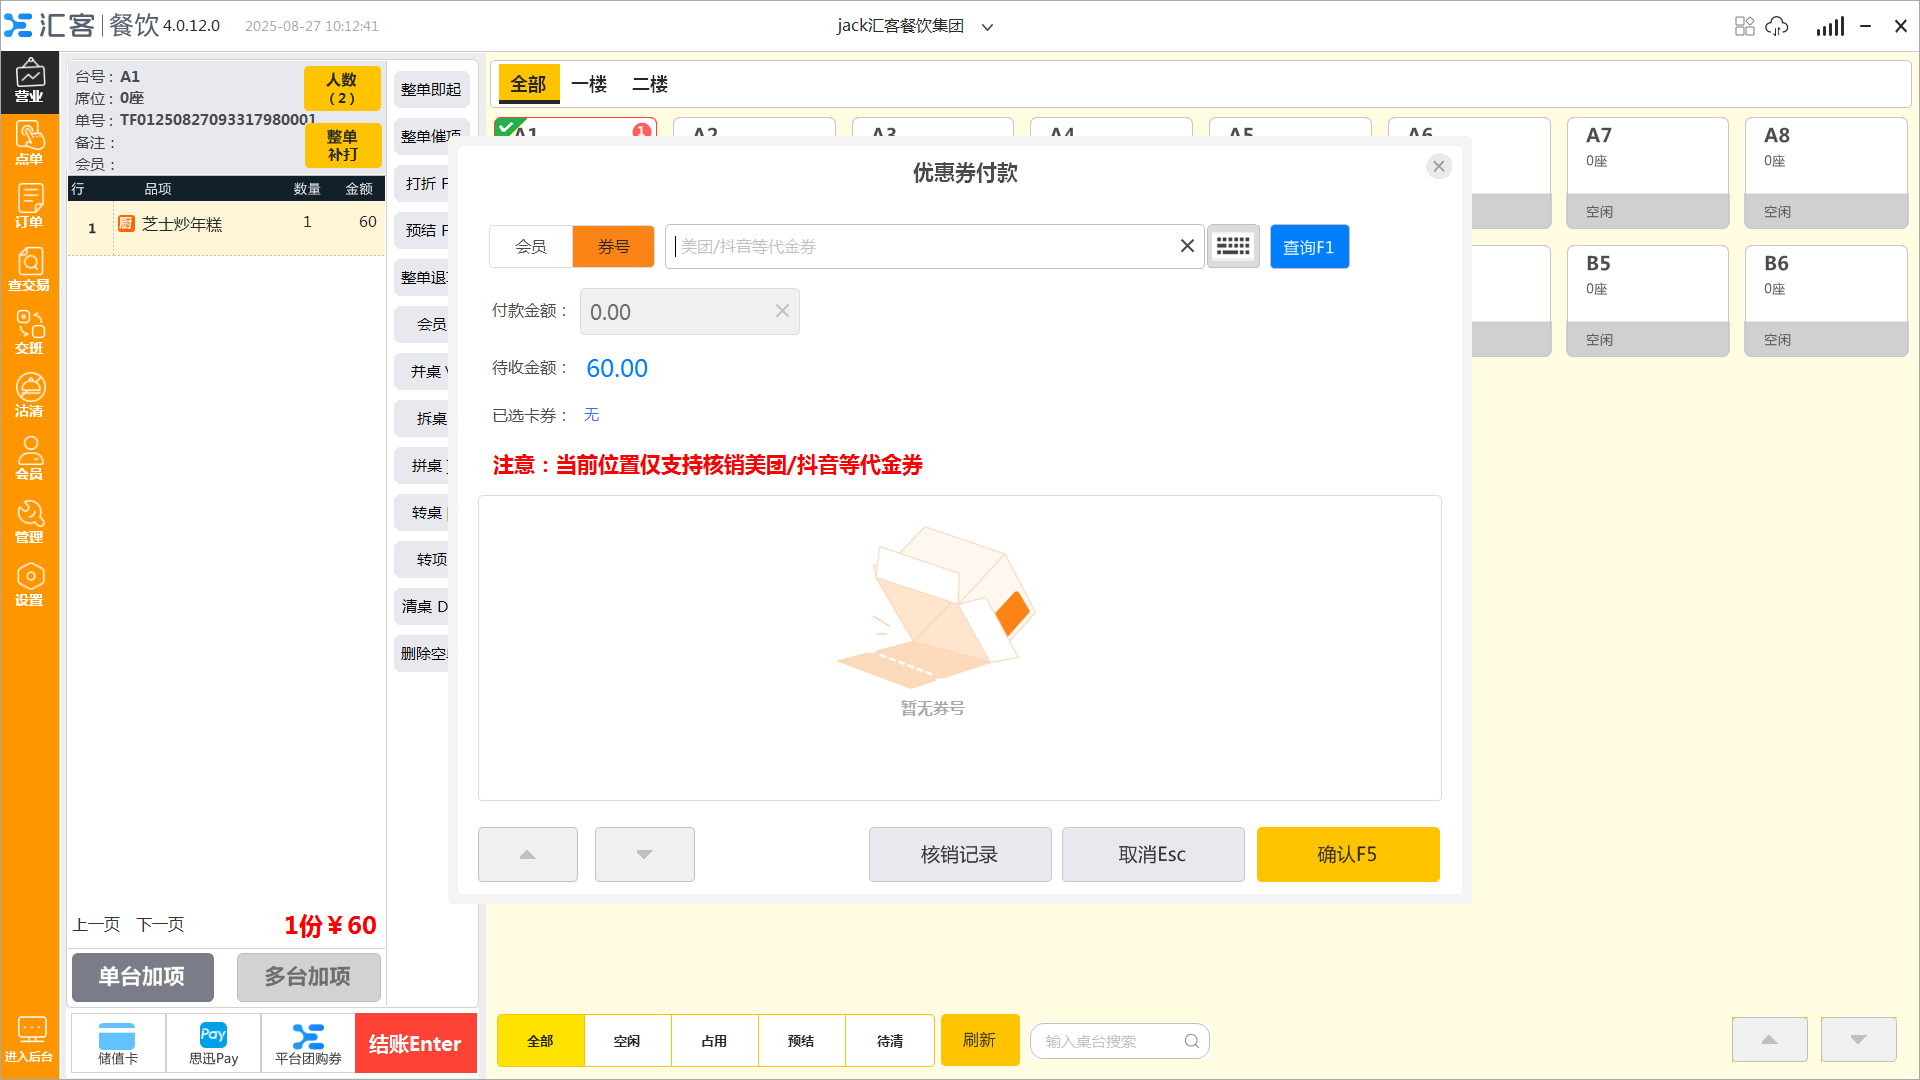Screen dimensions: 1920x1080
Task: Click the coupon list up arrow
Action: [x=527, y=854]
